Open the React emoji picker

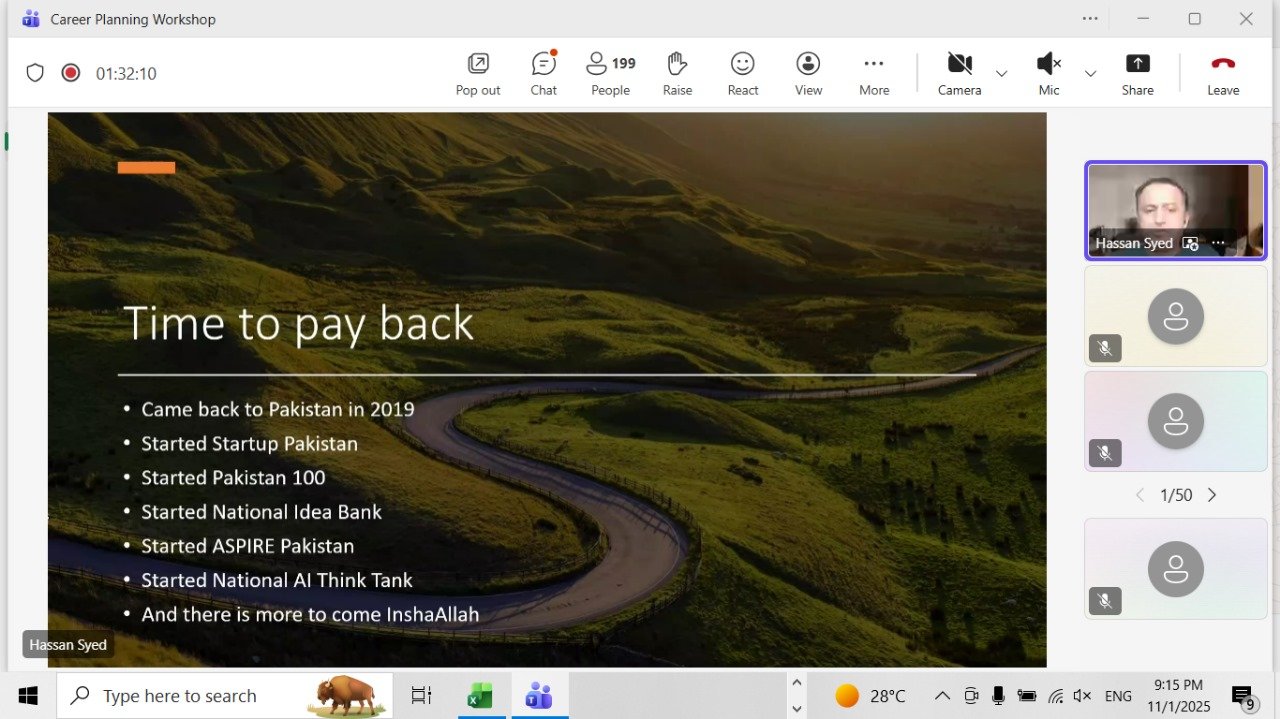click(x=742, y=73)
